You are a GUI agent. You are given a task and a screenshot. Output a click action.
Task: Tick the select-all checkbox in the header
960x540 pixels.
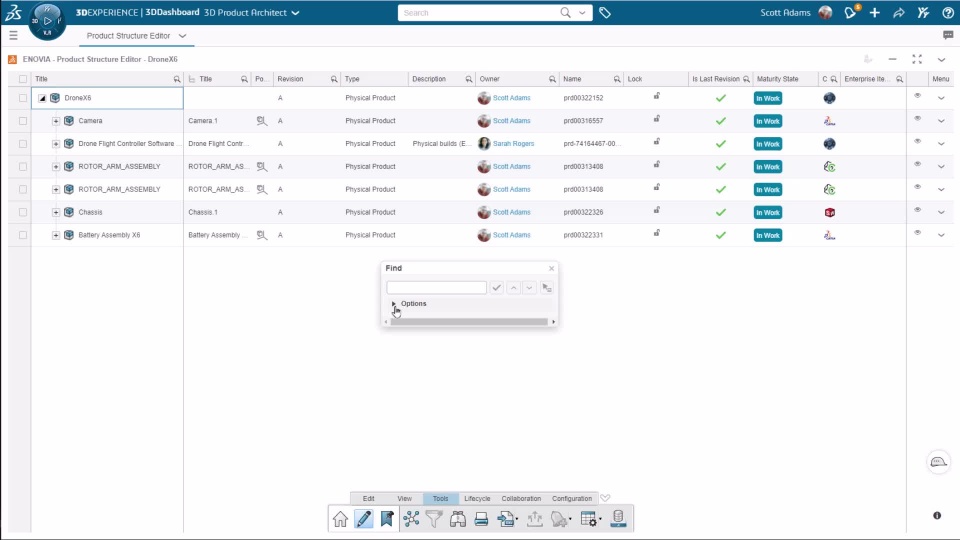coord(23,79)
